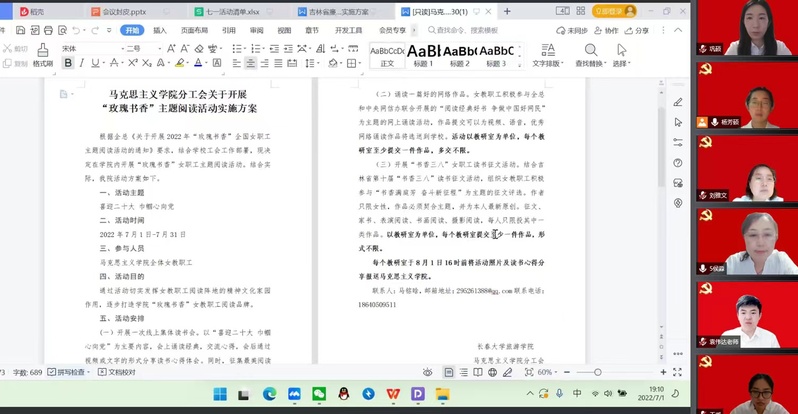Image resolution: width=798 pixels, height=414 pixels.
Task: Apply the 标题 1 heading style
Action: 423,55
